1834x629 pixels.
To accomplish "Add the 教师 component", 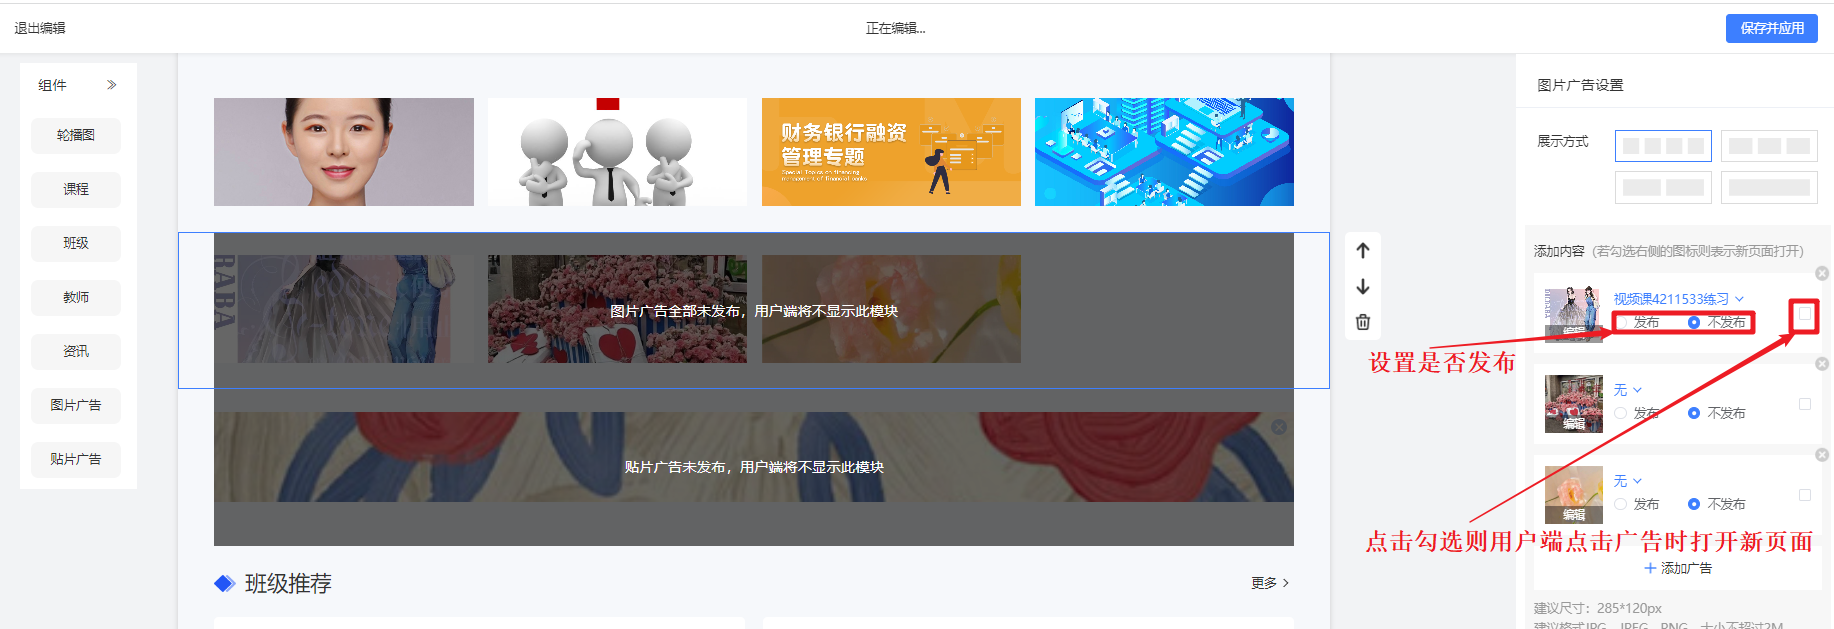I will pyautogui.click(x=76, y=297).
